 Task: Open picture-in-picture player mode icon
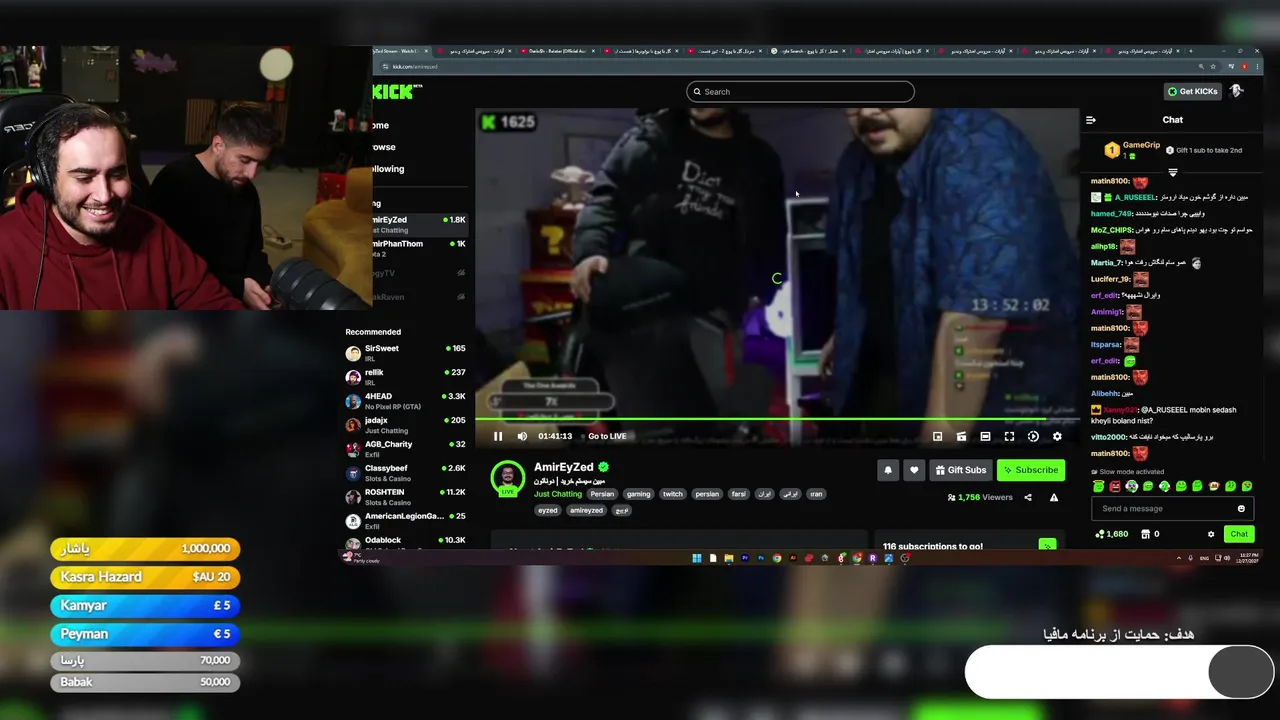click(937, 436)
